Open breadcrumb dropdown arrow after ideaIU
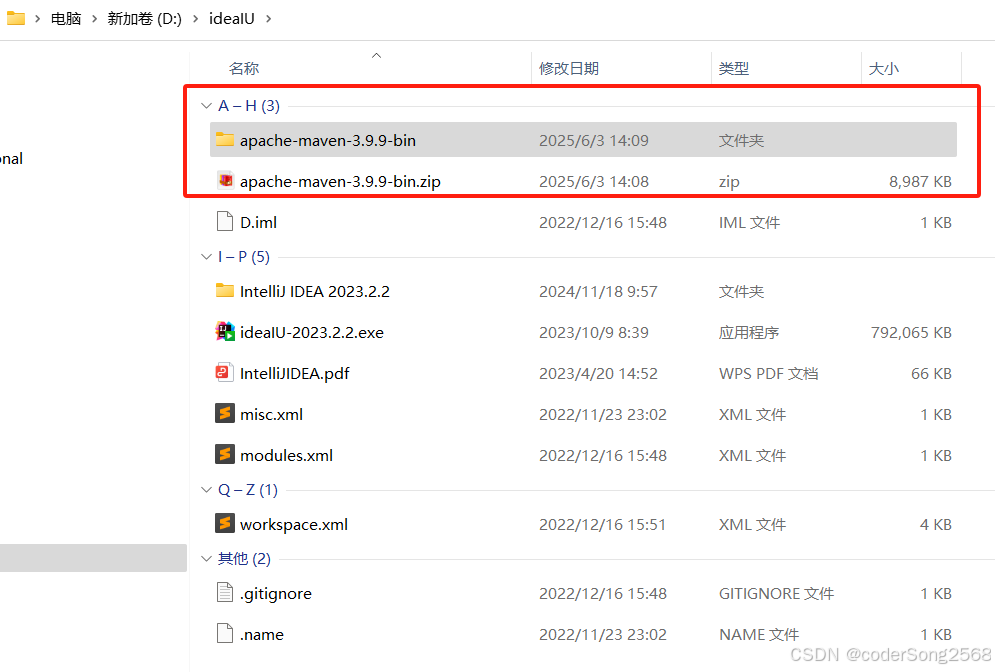 [268, 19]
